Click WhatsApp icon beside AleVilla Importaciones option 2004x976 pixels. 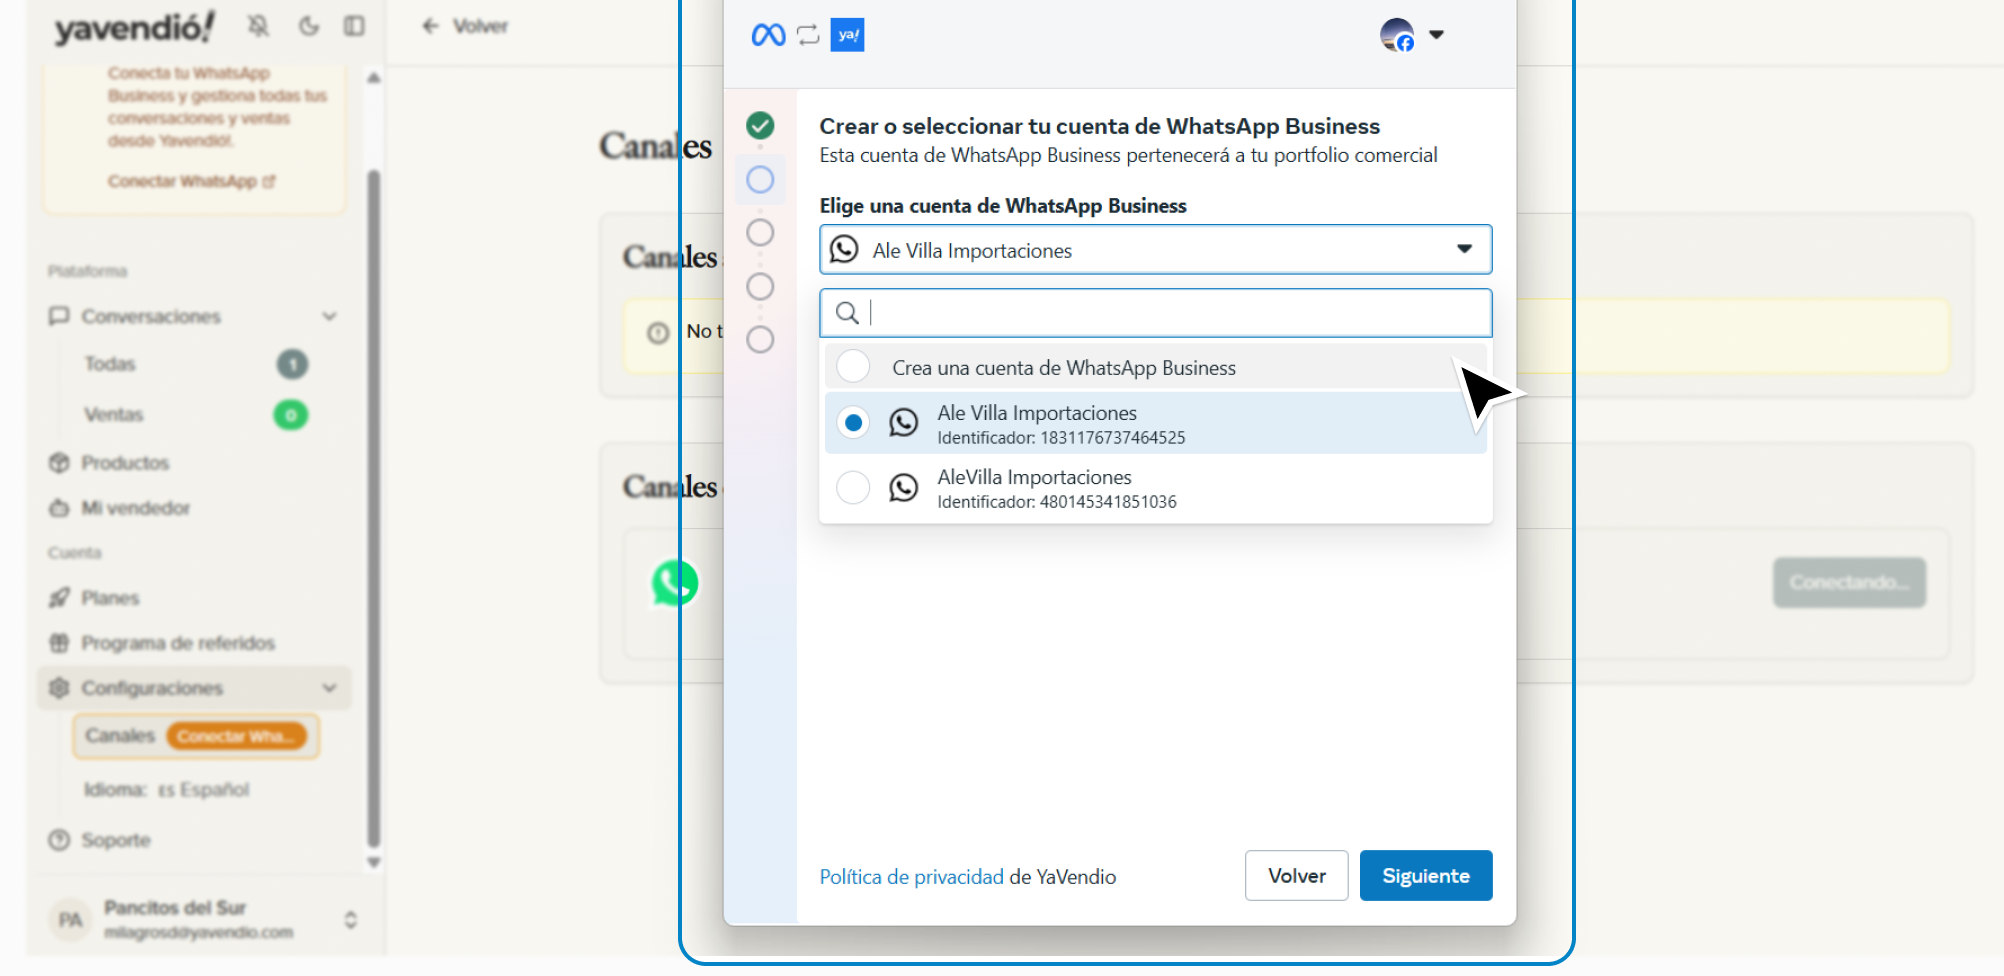[x=903, y=488]
